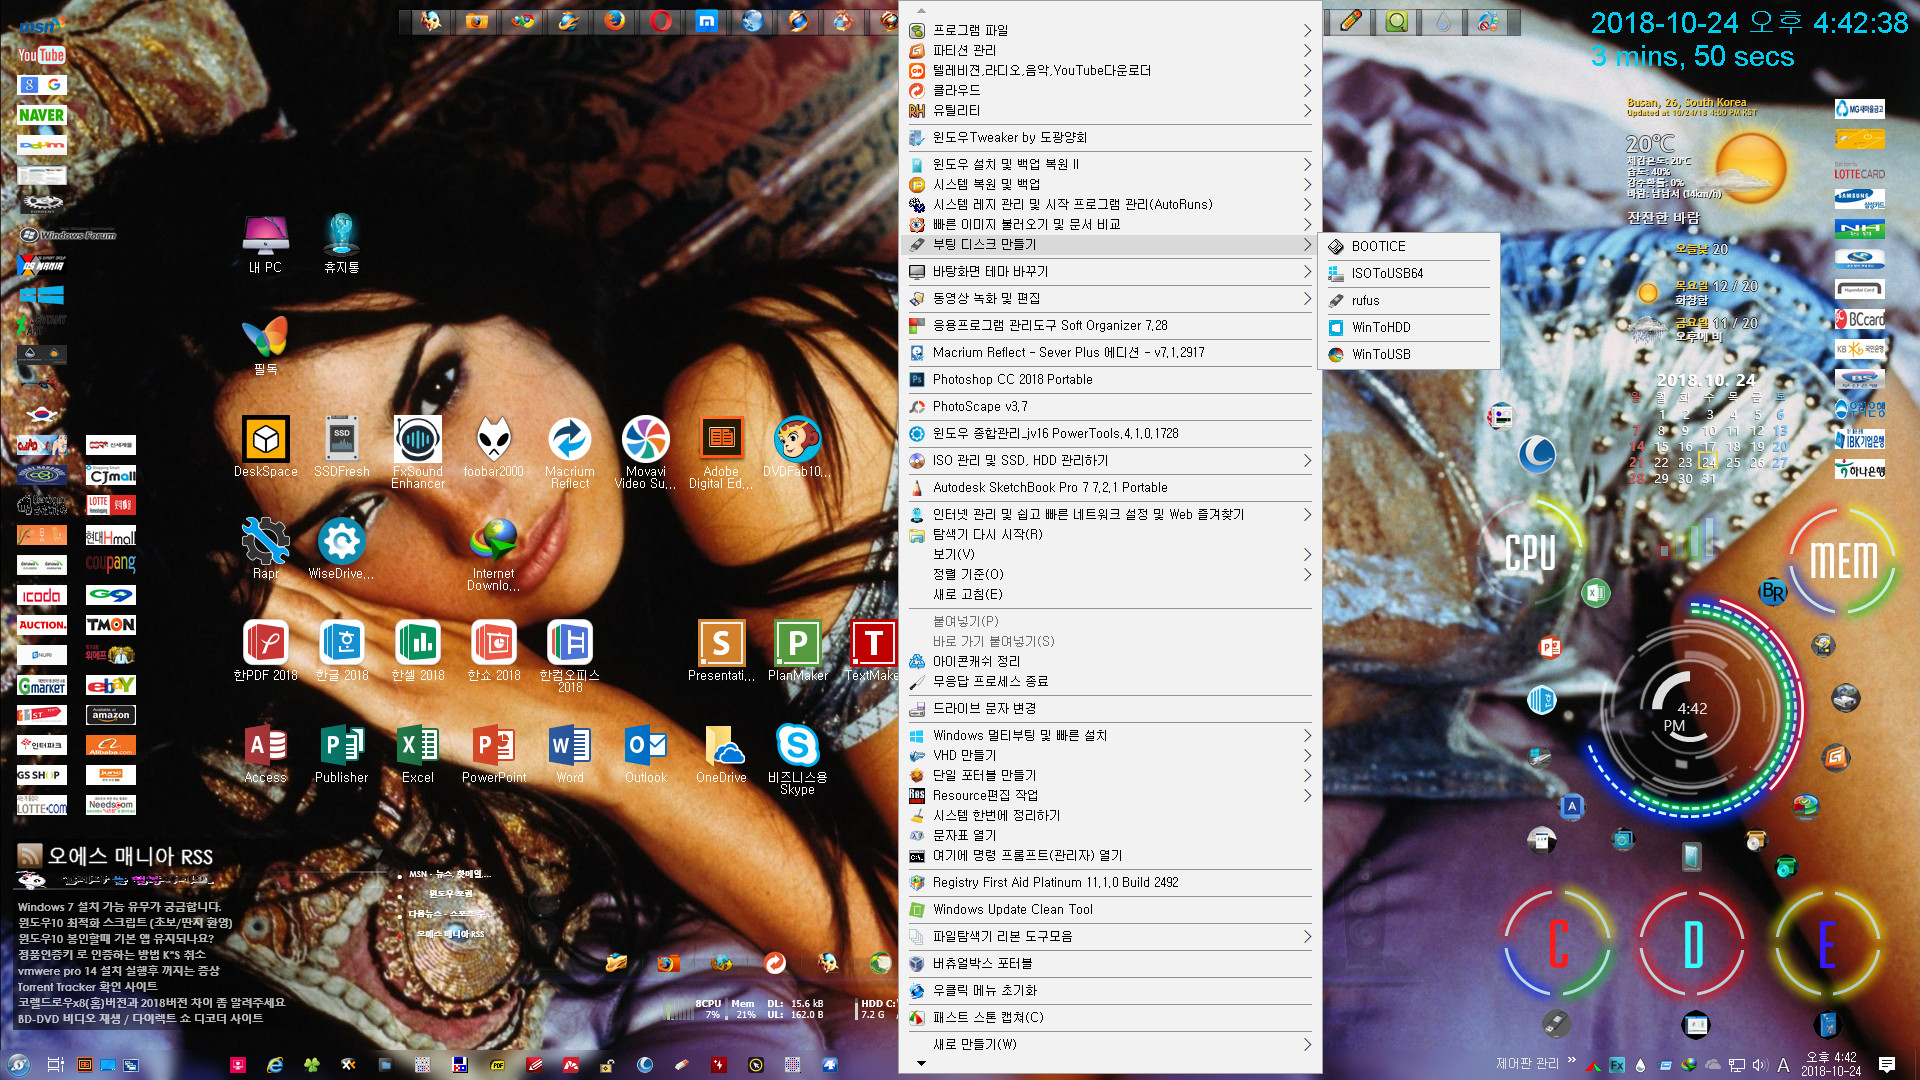Select BOOTICE from the submenu
The width and height of the screenshot is (1920, 1080).
click(x=1408, y=246)
